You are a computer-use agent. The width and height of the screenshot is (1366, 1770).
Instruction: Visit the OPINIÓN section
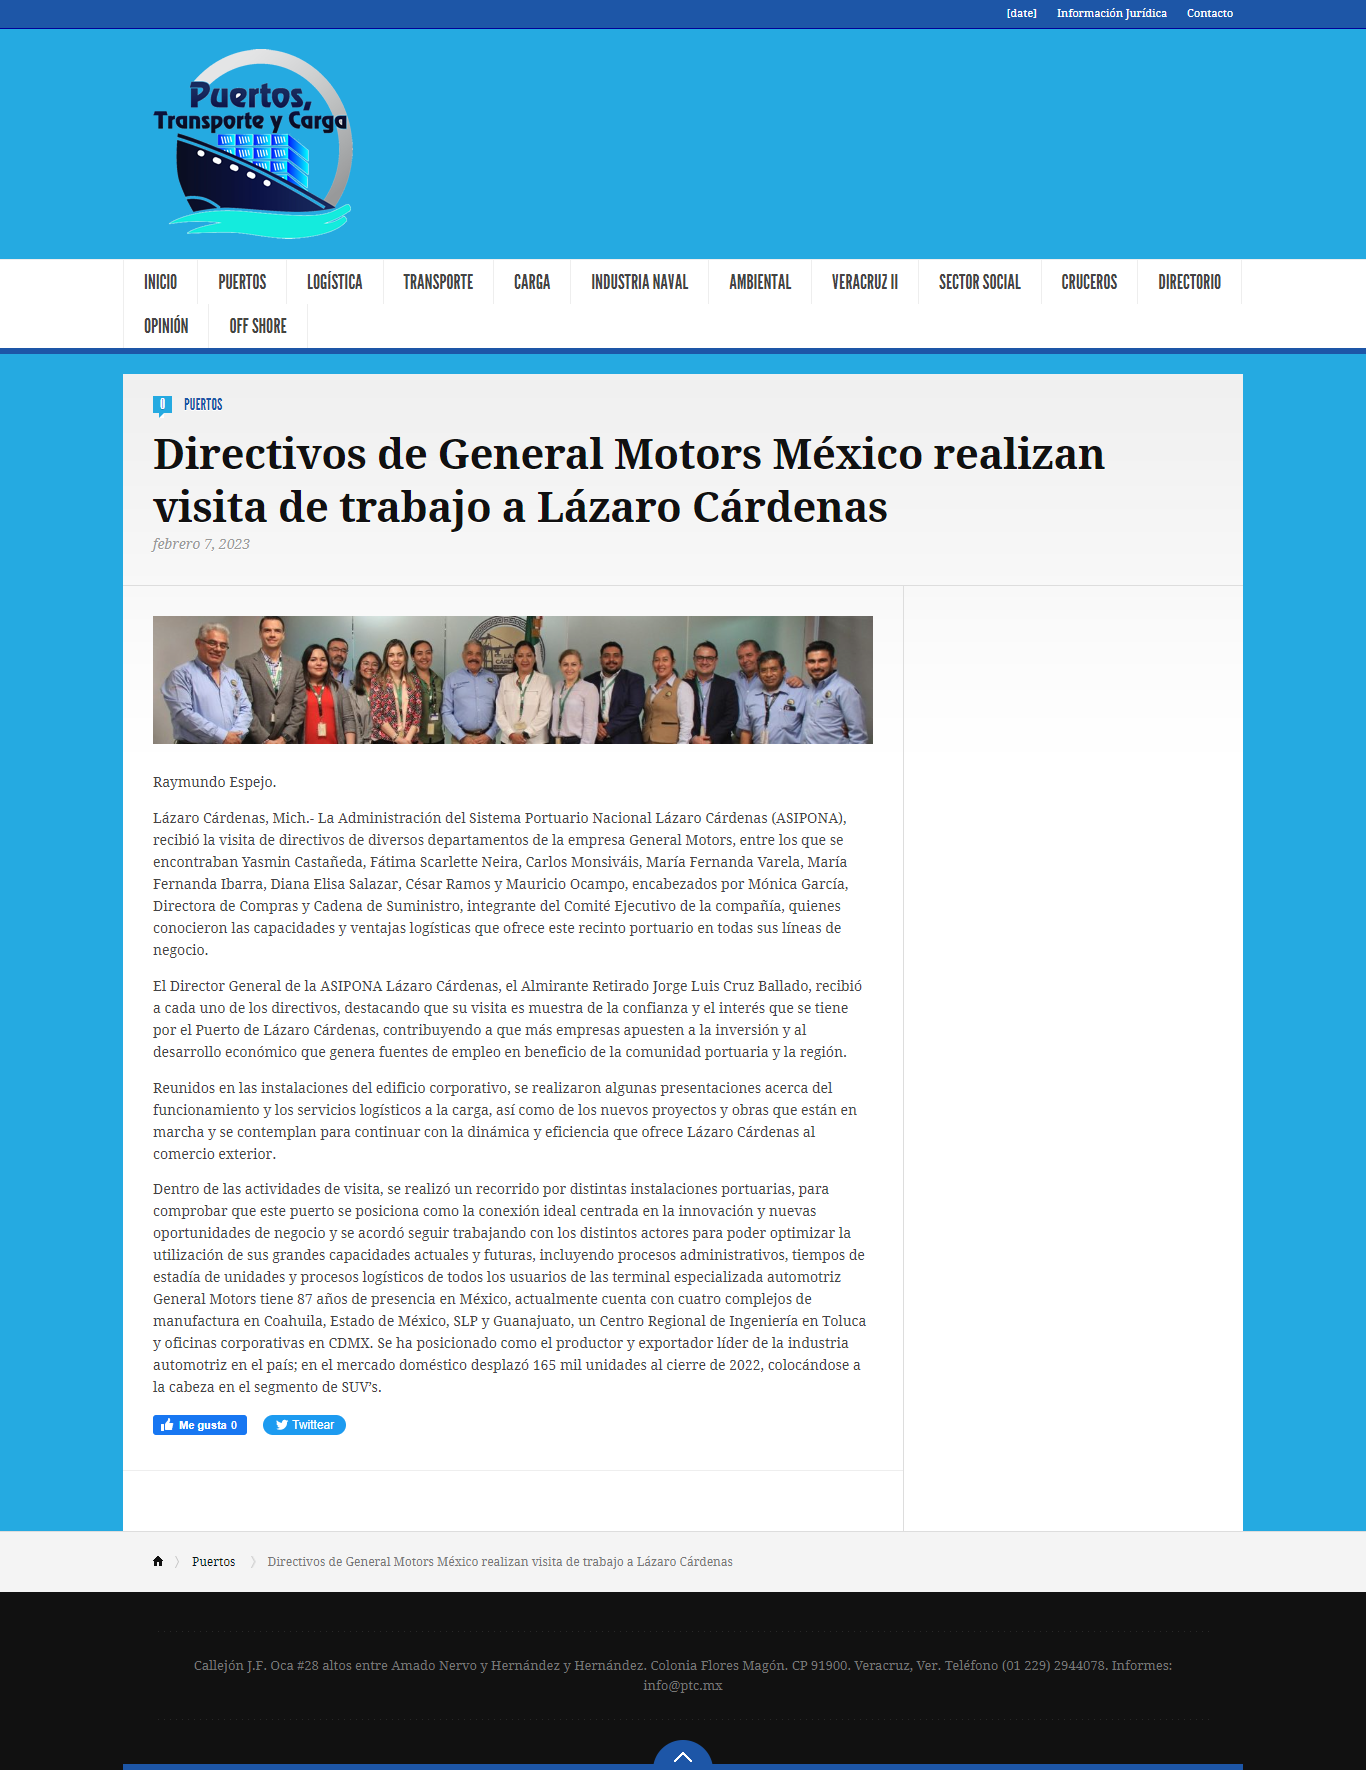(166, 326)
